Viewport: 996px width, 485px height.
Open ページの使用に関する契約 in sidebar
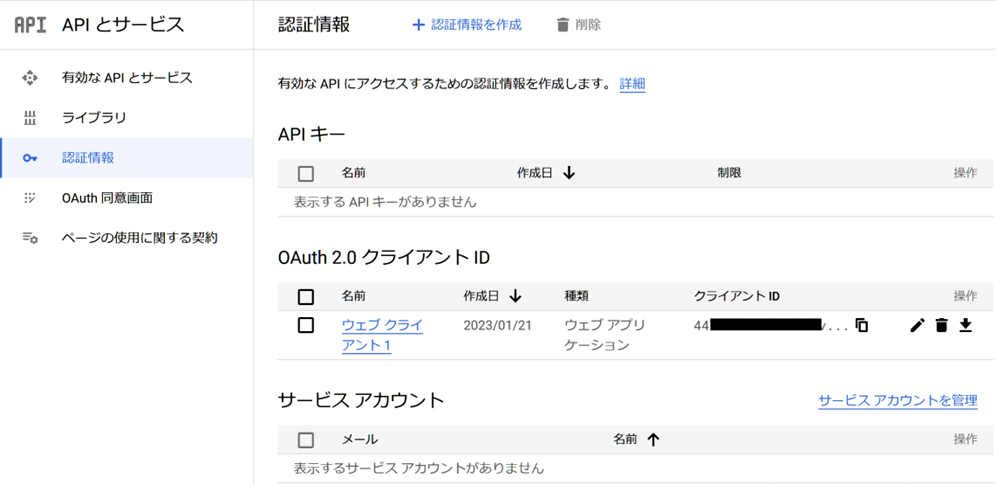[x=139, y=238]
